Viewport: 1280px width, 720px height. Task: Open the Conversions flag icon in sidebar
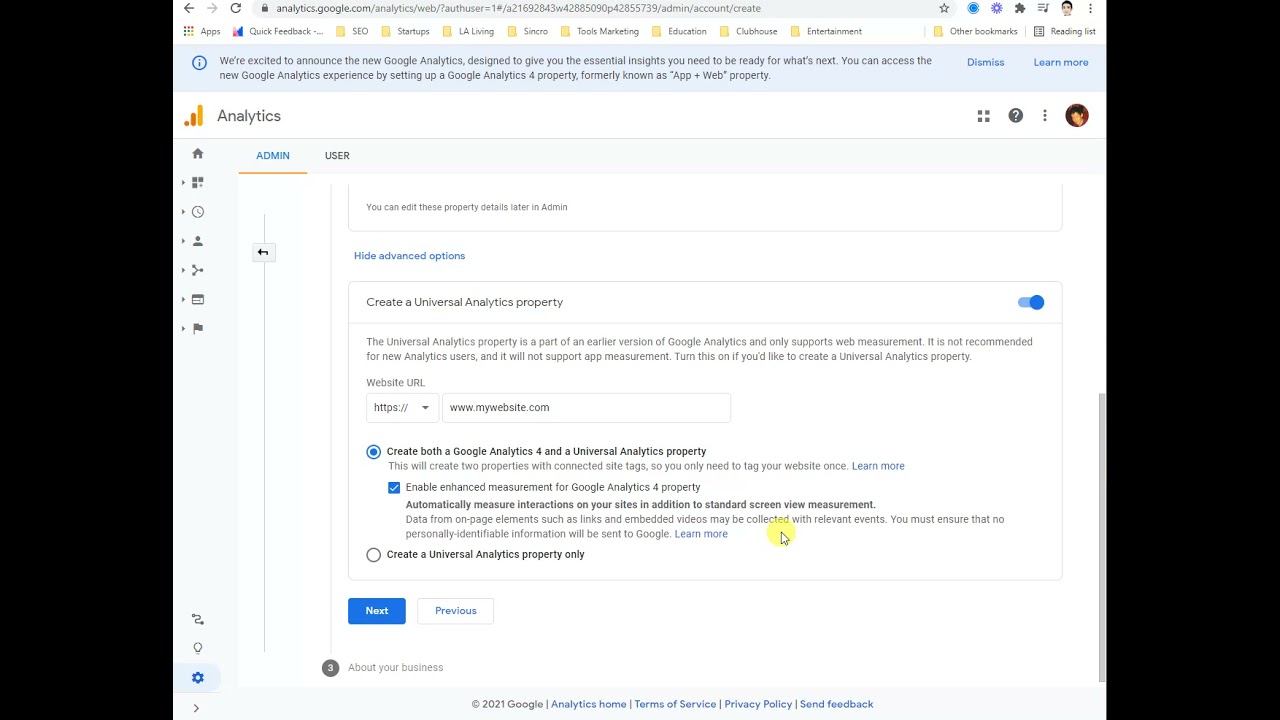click(197, 328)
